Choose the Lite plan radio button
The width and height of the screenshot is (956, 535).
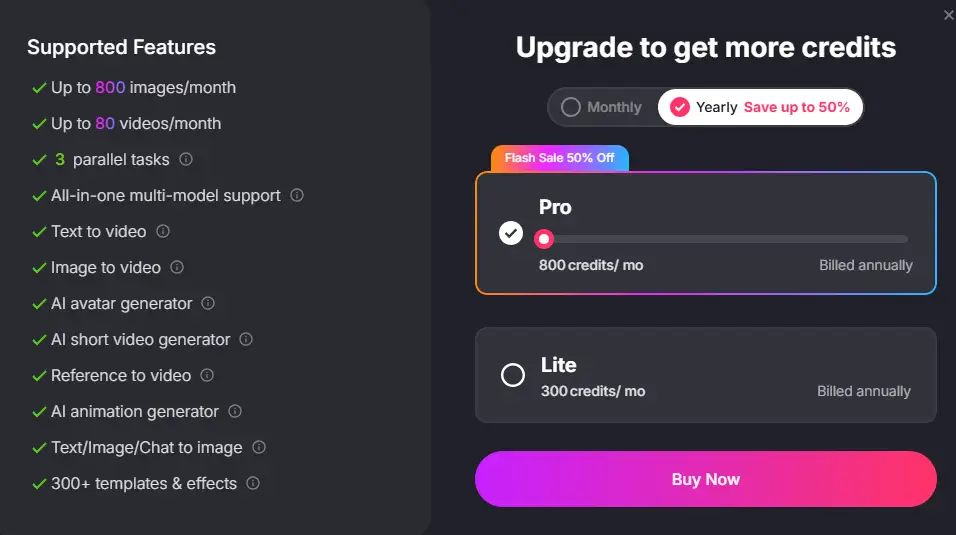point(512,375)
